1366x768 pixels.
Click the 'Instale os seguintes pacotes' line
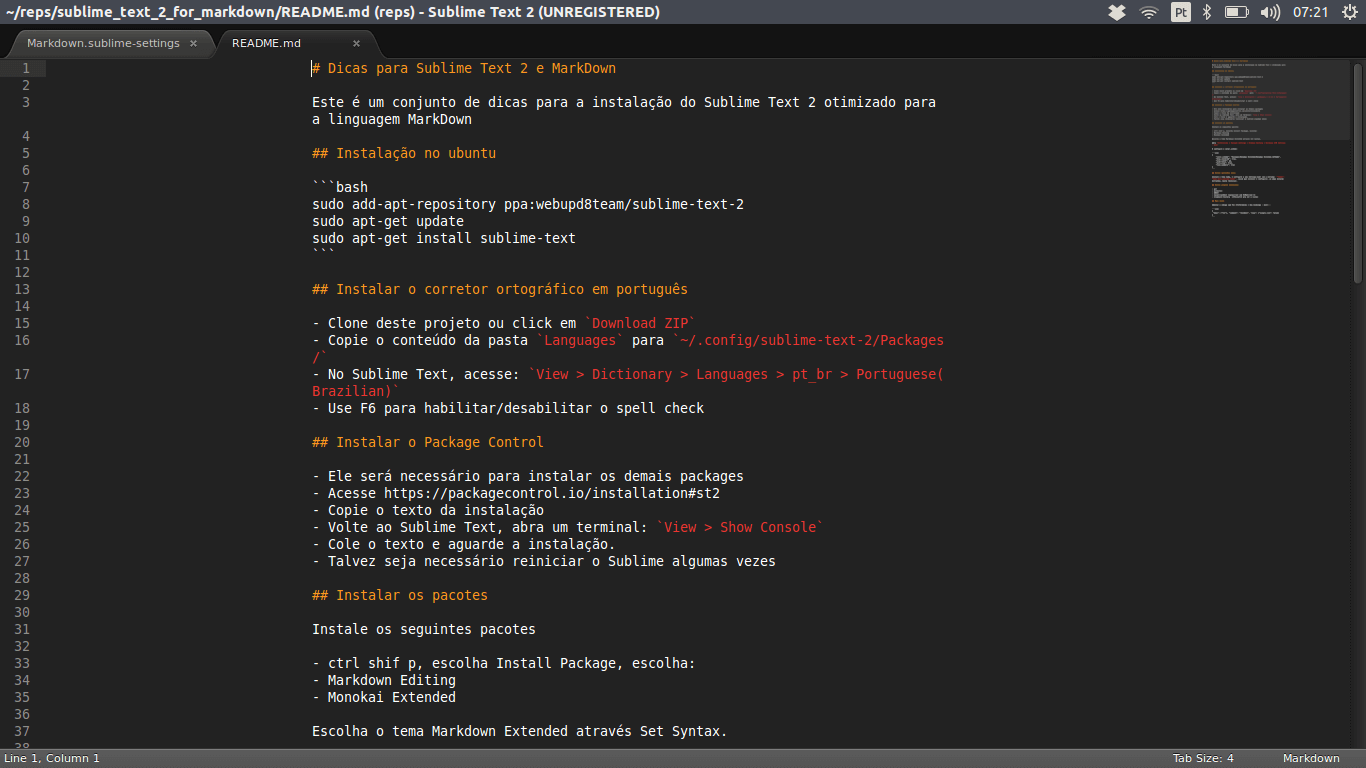[x=424, y=629]
